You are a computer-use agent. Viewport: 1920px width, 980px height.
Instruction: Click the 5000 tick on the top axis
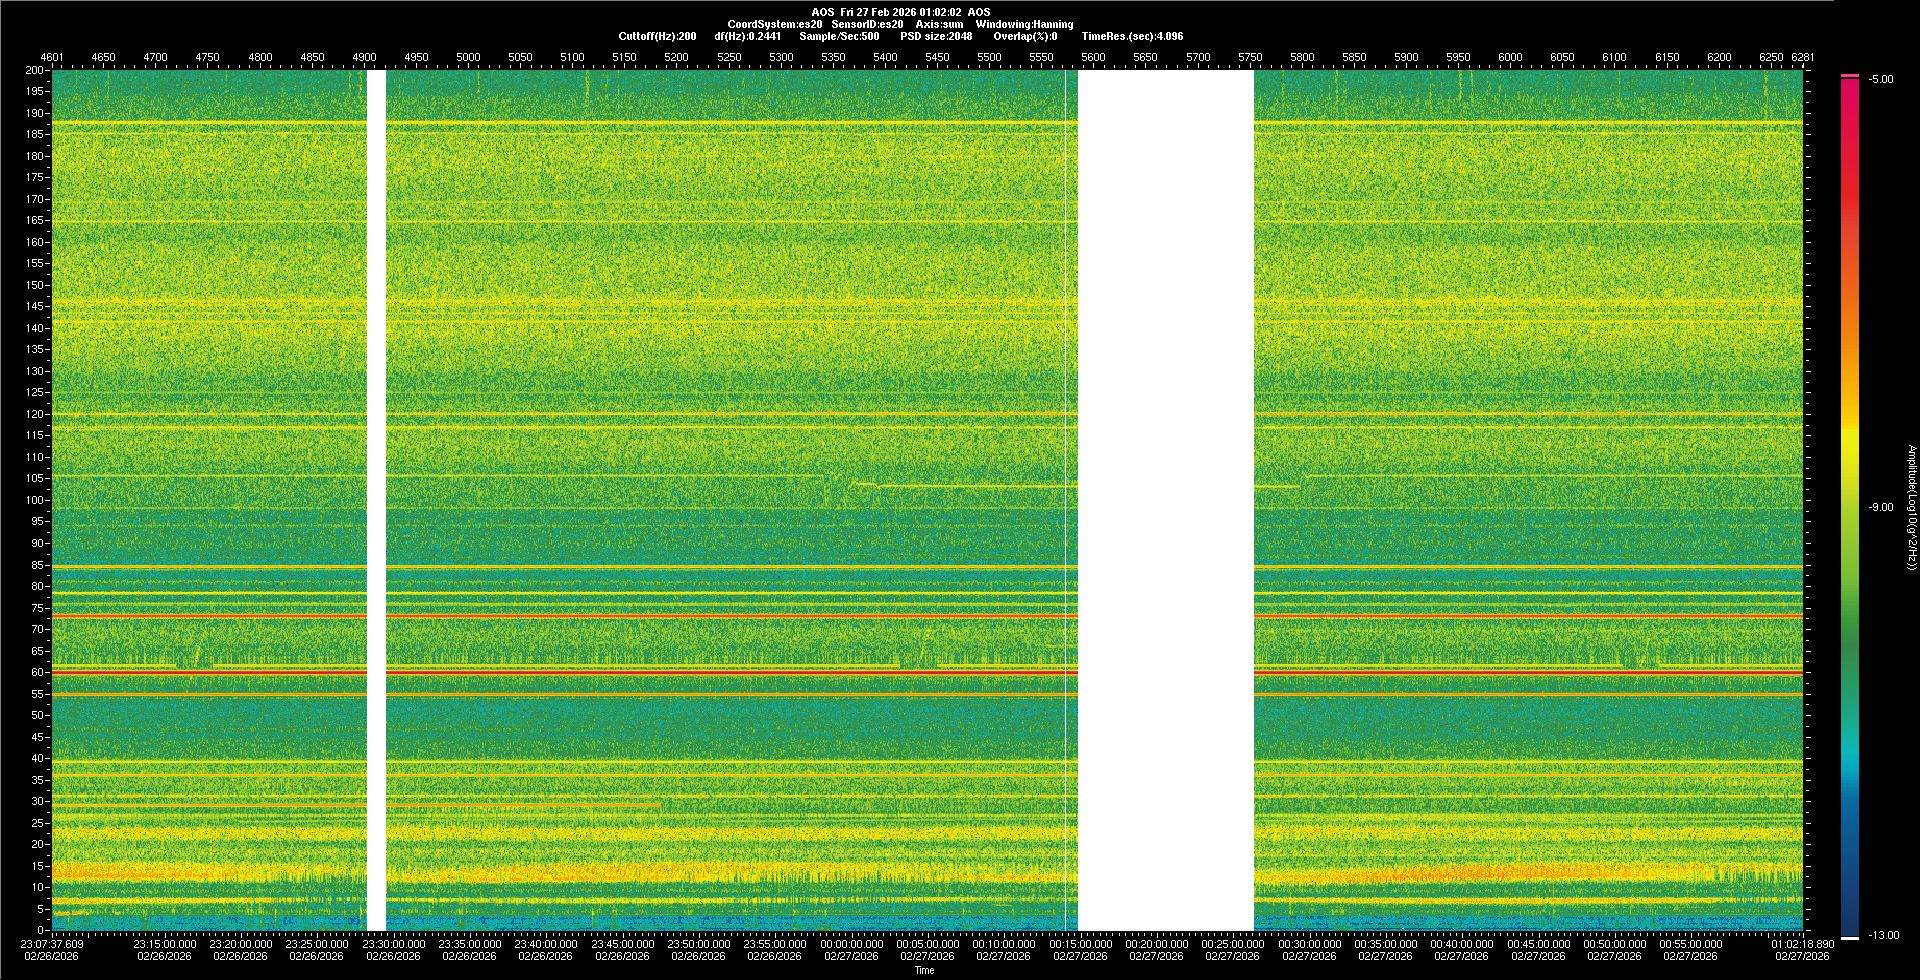[x=468, y=57]
